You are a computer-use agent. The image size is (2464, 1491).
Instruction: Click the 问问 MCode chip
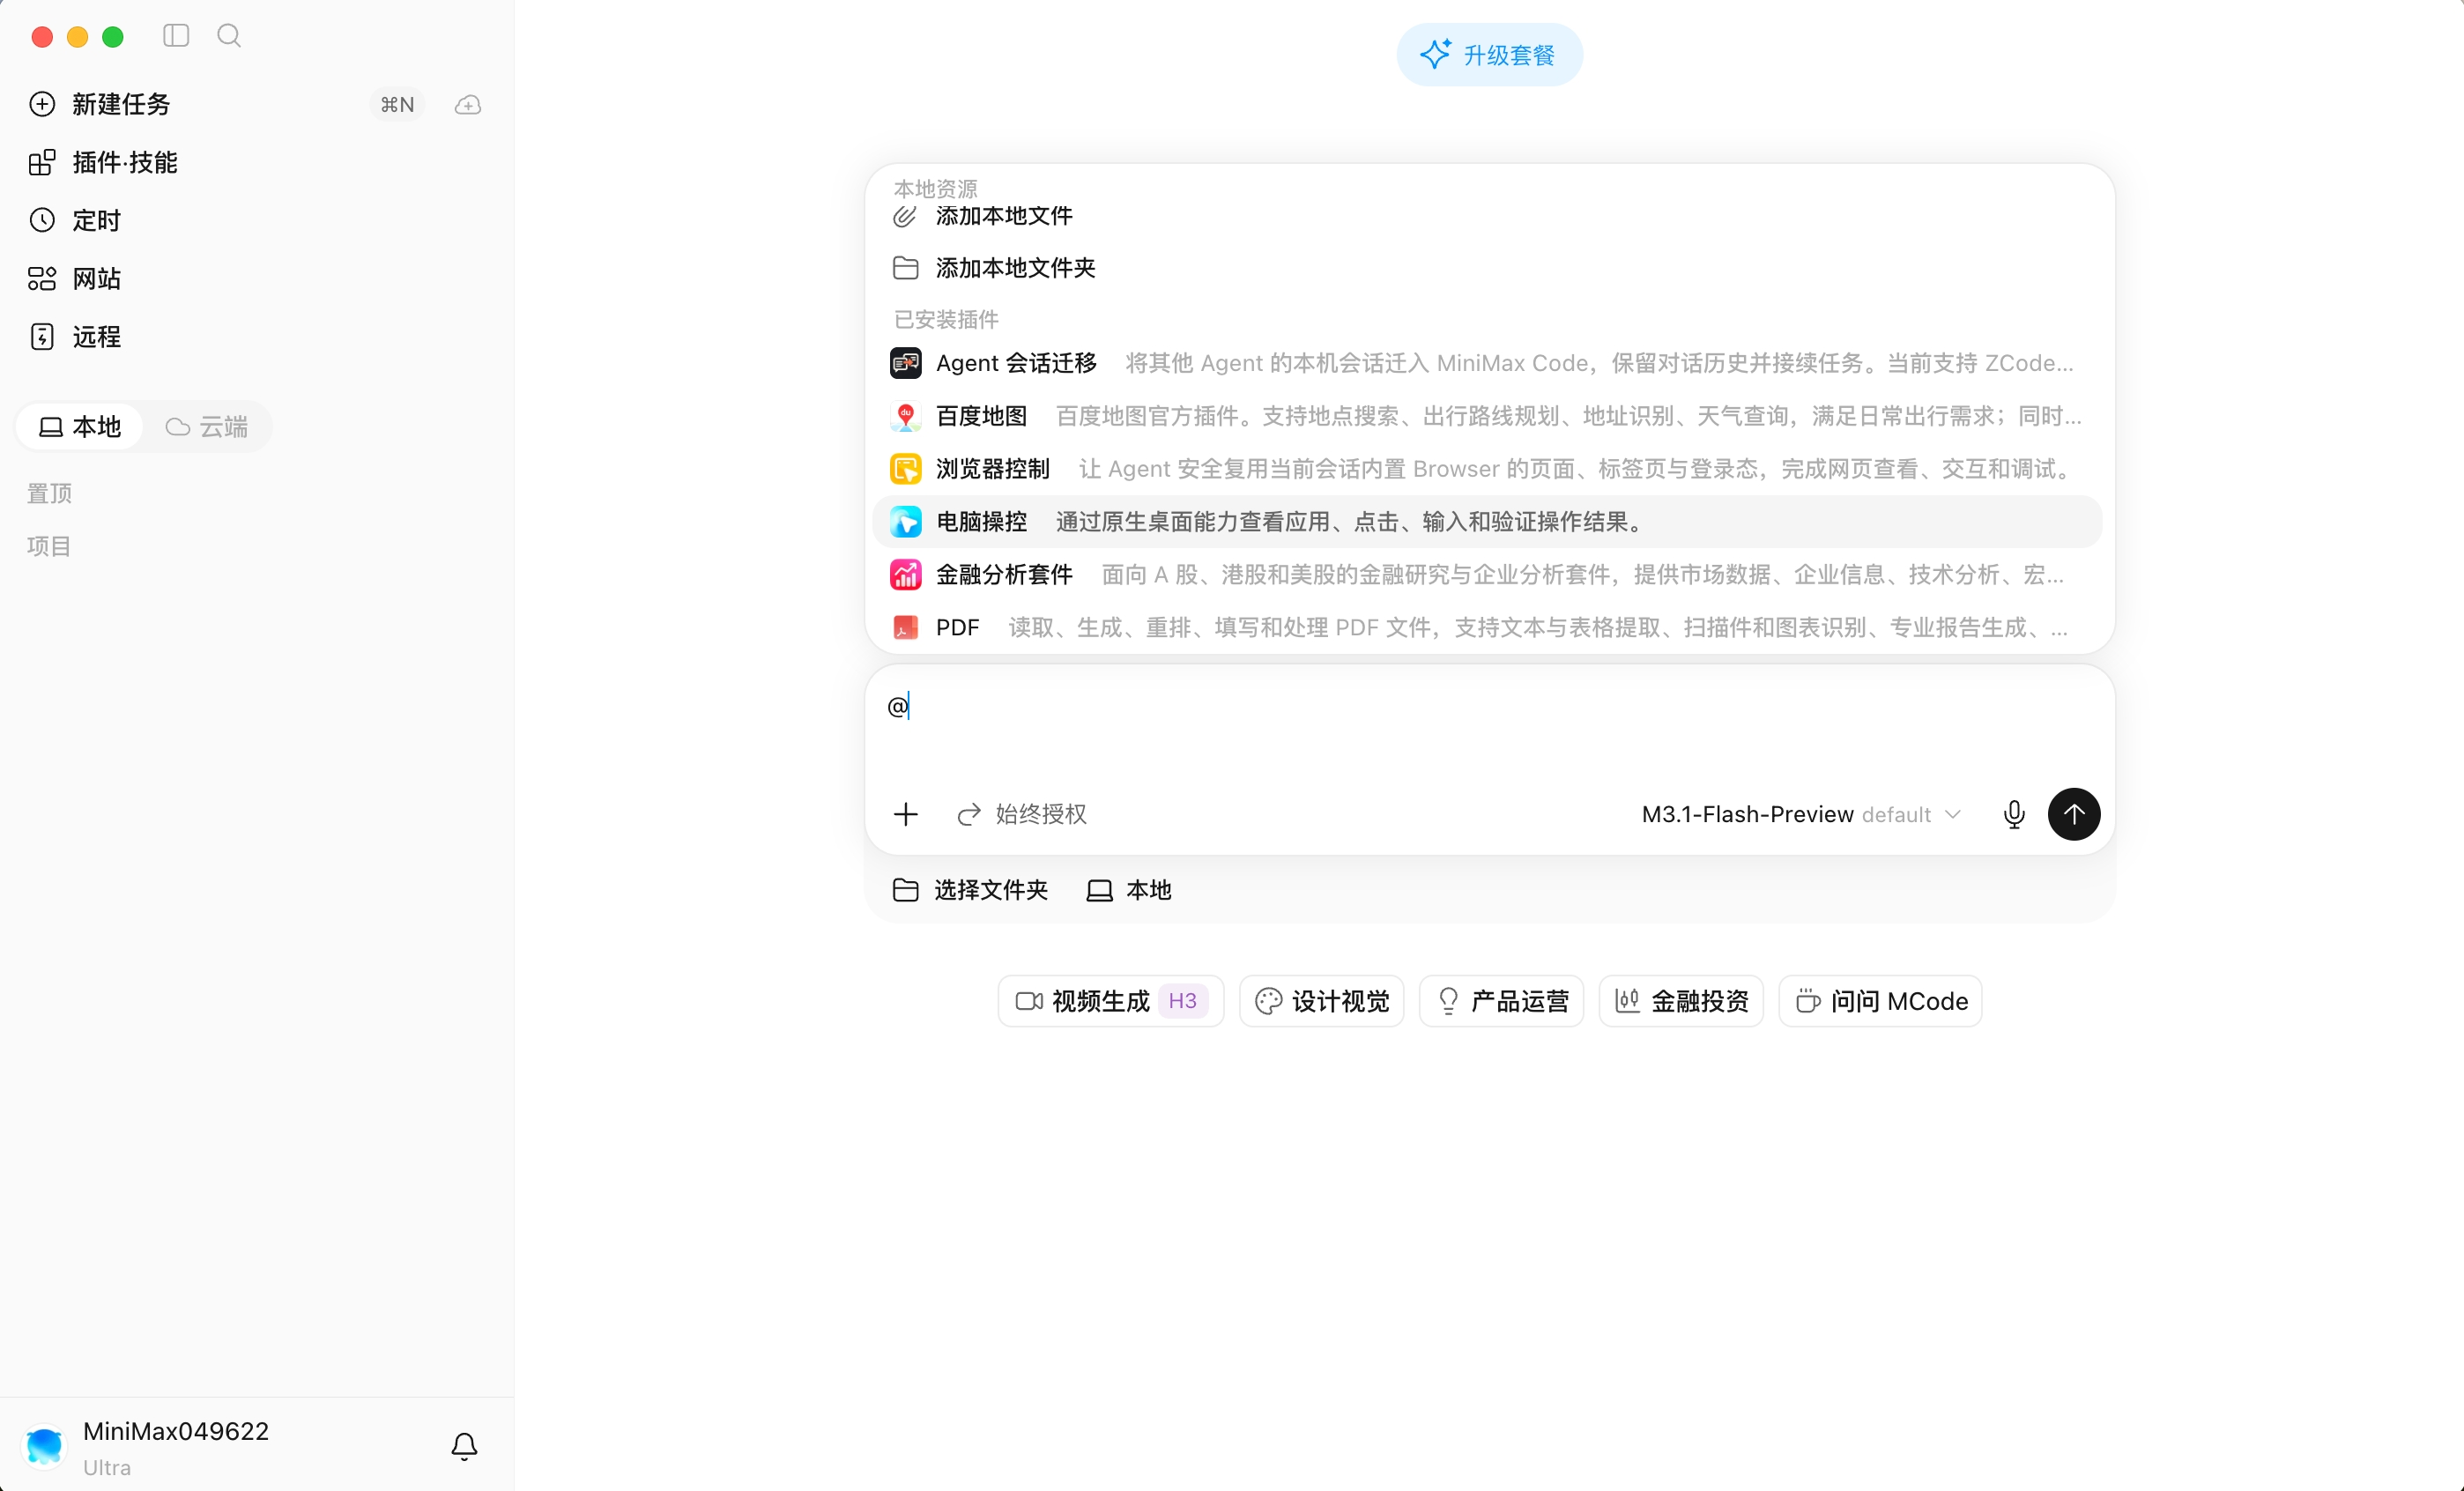pos(1880,1001)
